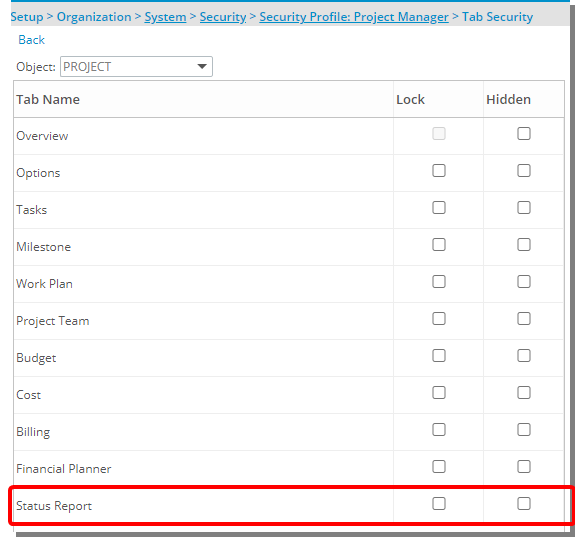Hide the Work Plan tab
Image resolution: width=575 pixels, height=537 pixels.
[524, 282]
